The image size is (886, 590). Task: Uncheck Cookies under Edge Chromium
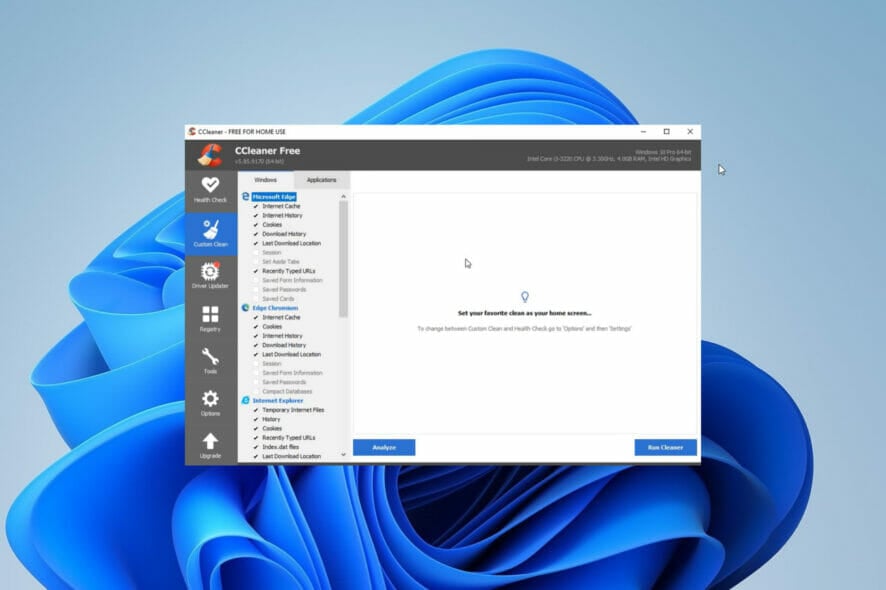[x=256, y=327]
